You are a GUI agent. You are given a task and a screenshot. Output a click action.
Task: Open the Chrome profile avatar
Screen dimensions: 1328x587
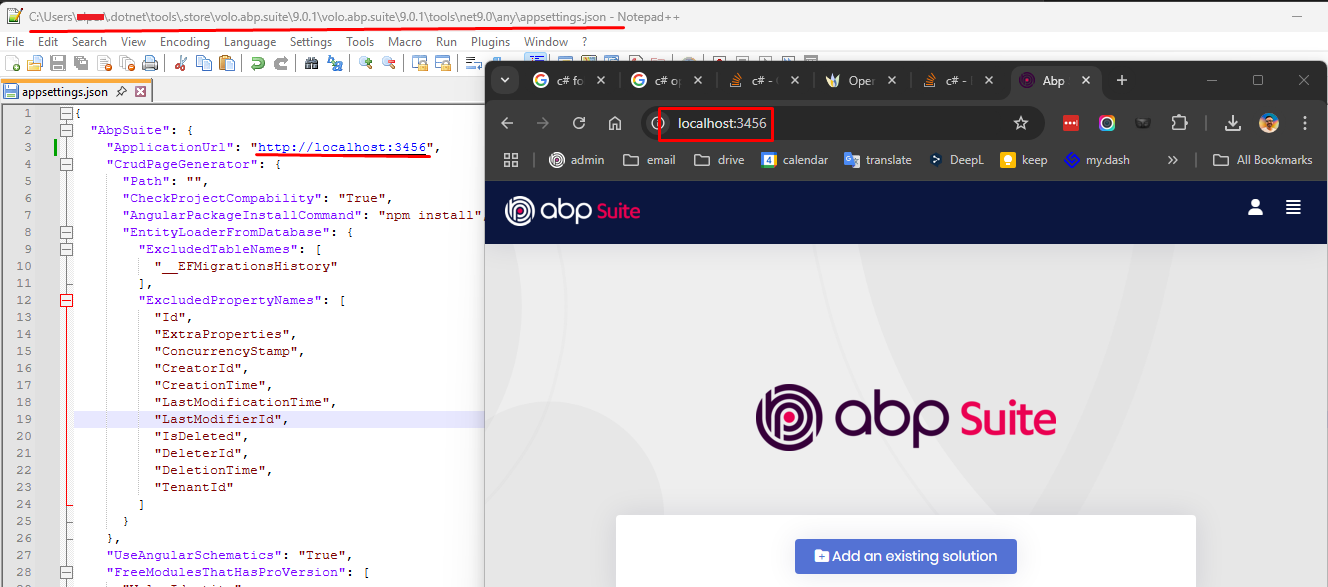[x=1269, y=123]
